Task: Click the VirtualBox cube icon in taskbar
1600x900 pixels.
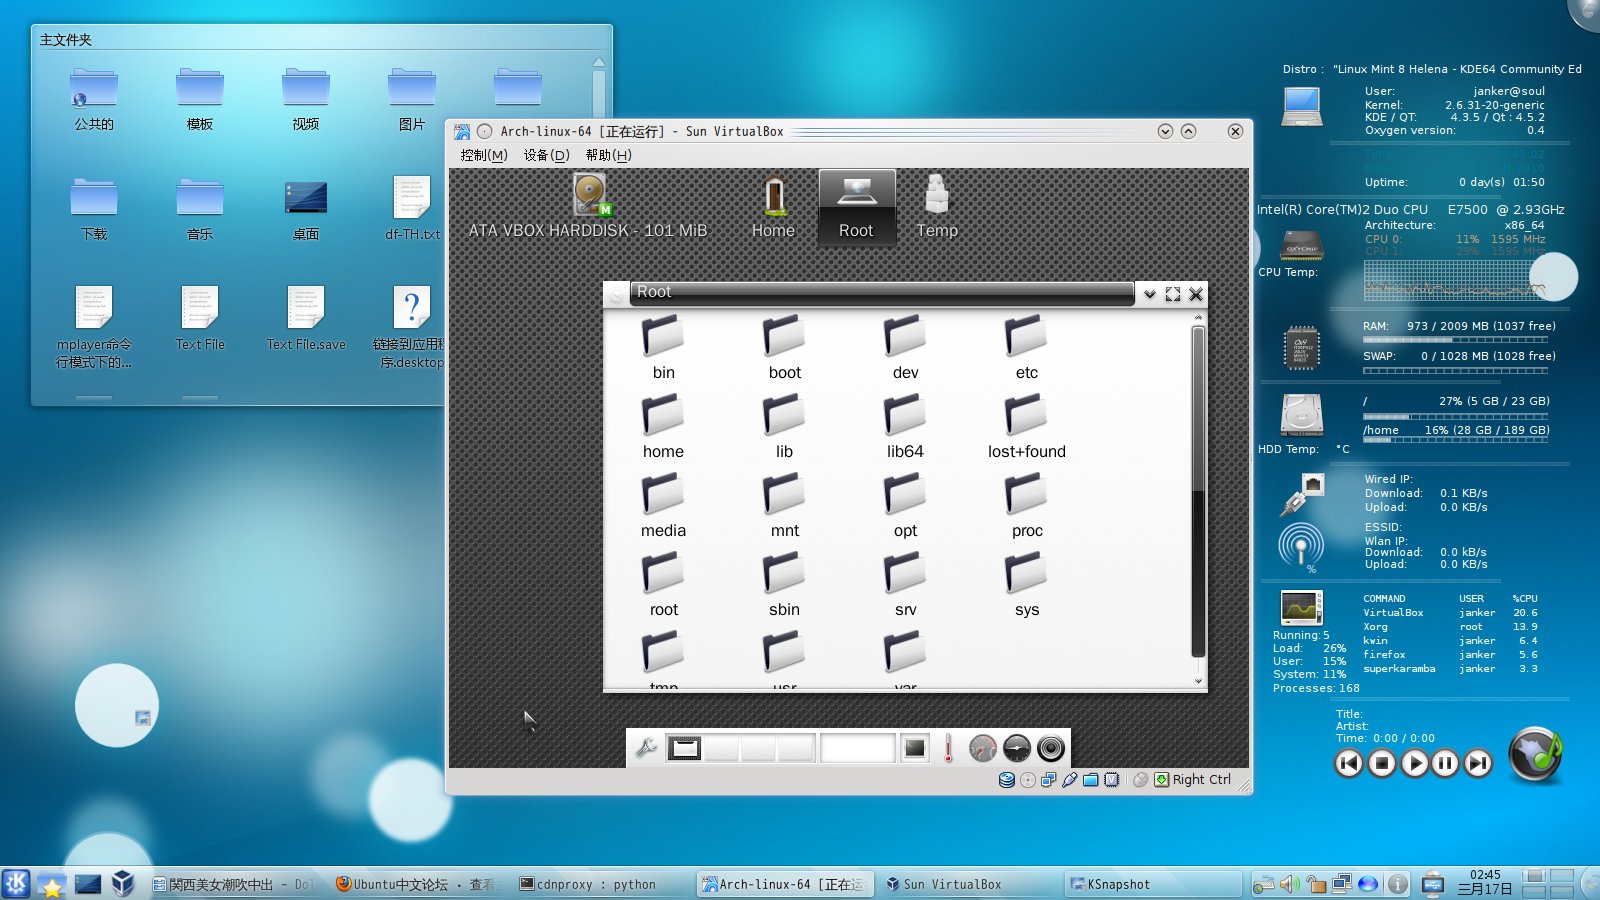Action: tap(123, 884)
